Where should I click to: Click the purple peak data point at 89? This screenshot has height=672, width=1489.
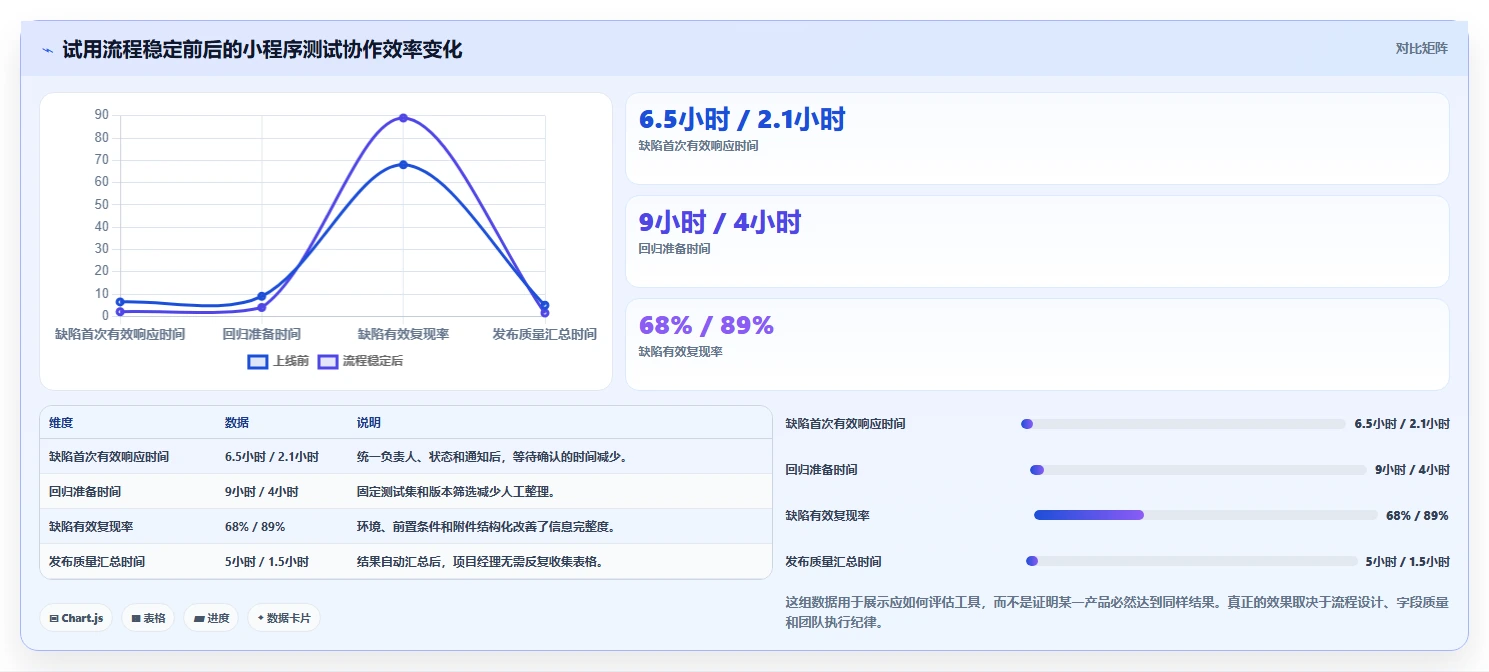pos(403,118)
